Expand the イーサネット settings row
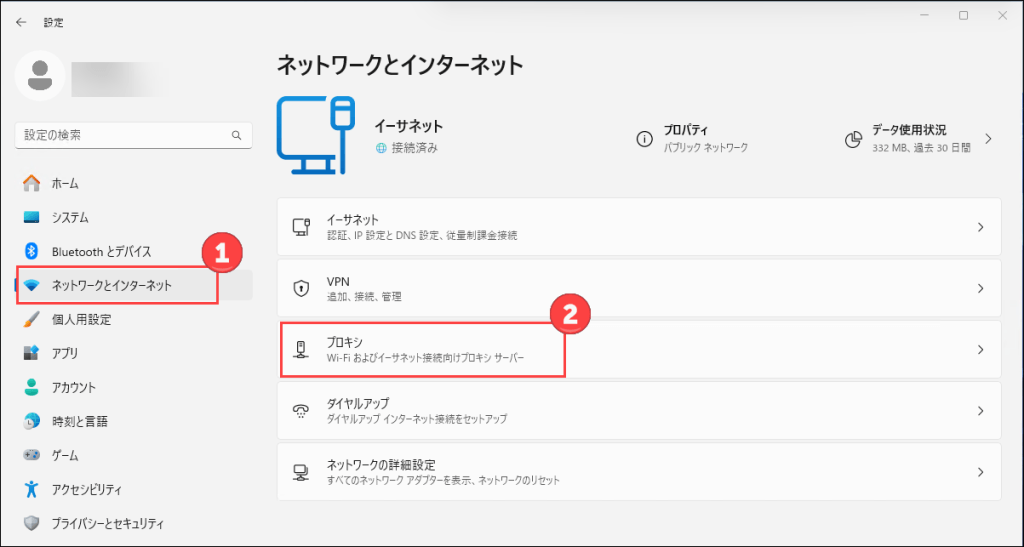The height and width of the screenshot is (547, 1024). (x=639, y=227)
